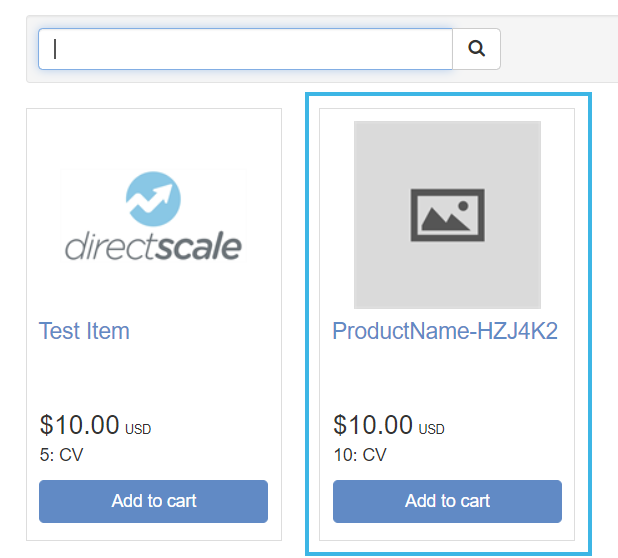
Task: Add ProductName-HZJ4K2 to cart
Action: (447, 501)
